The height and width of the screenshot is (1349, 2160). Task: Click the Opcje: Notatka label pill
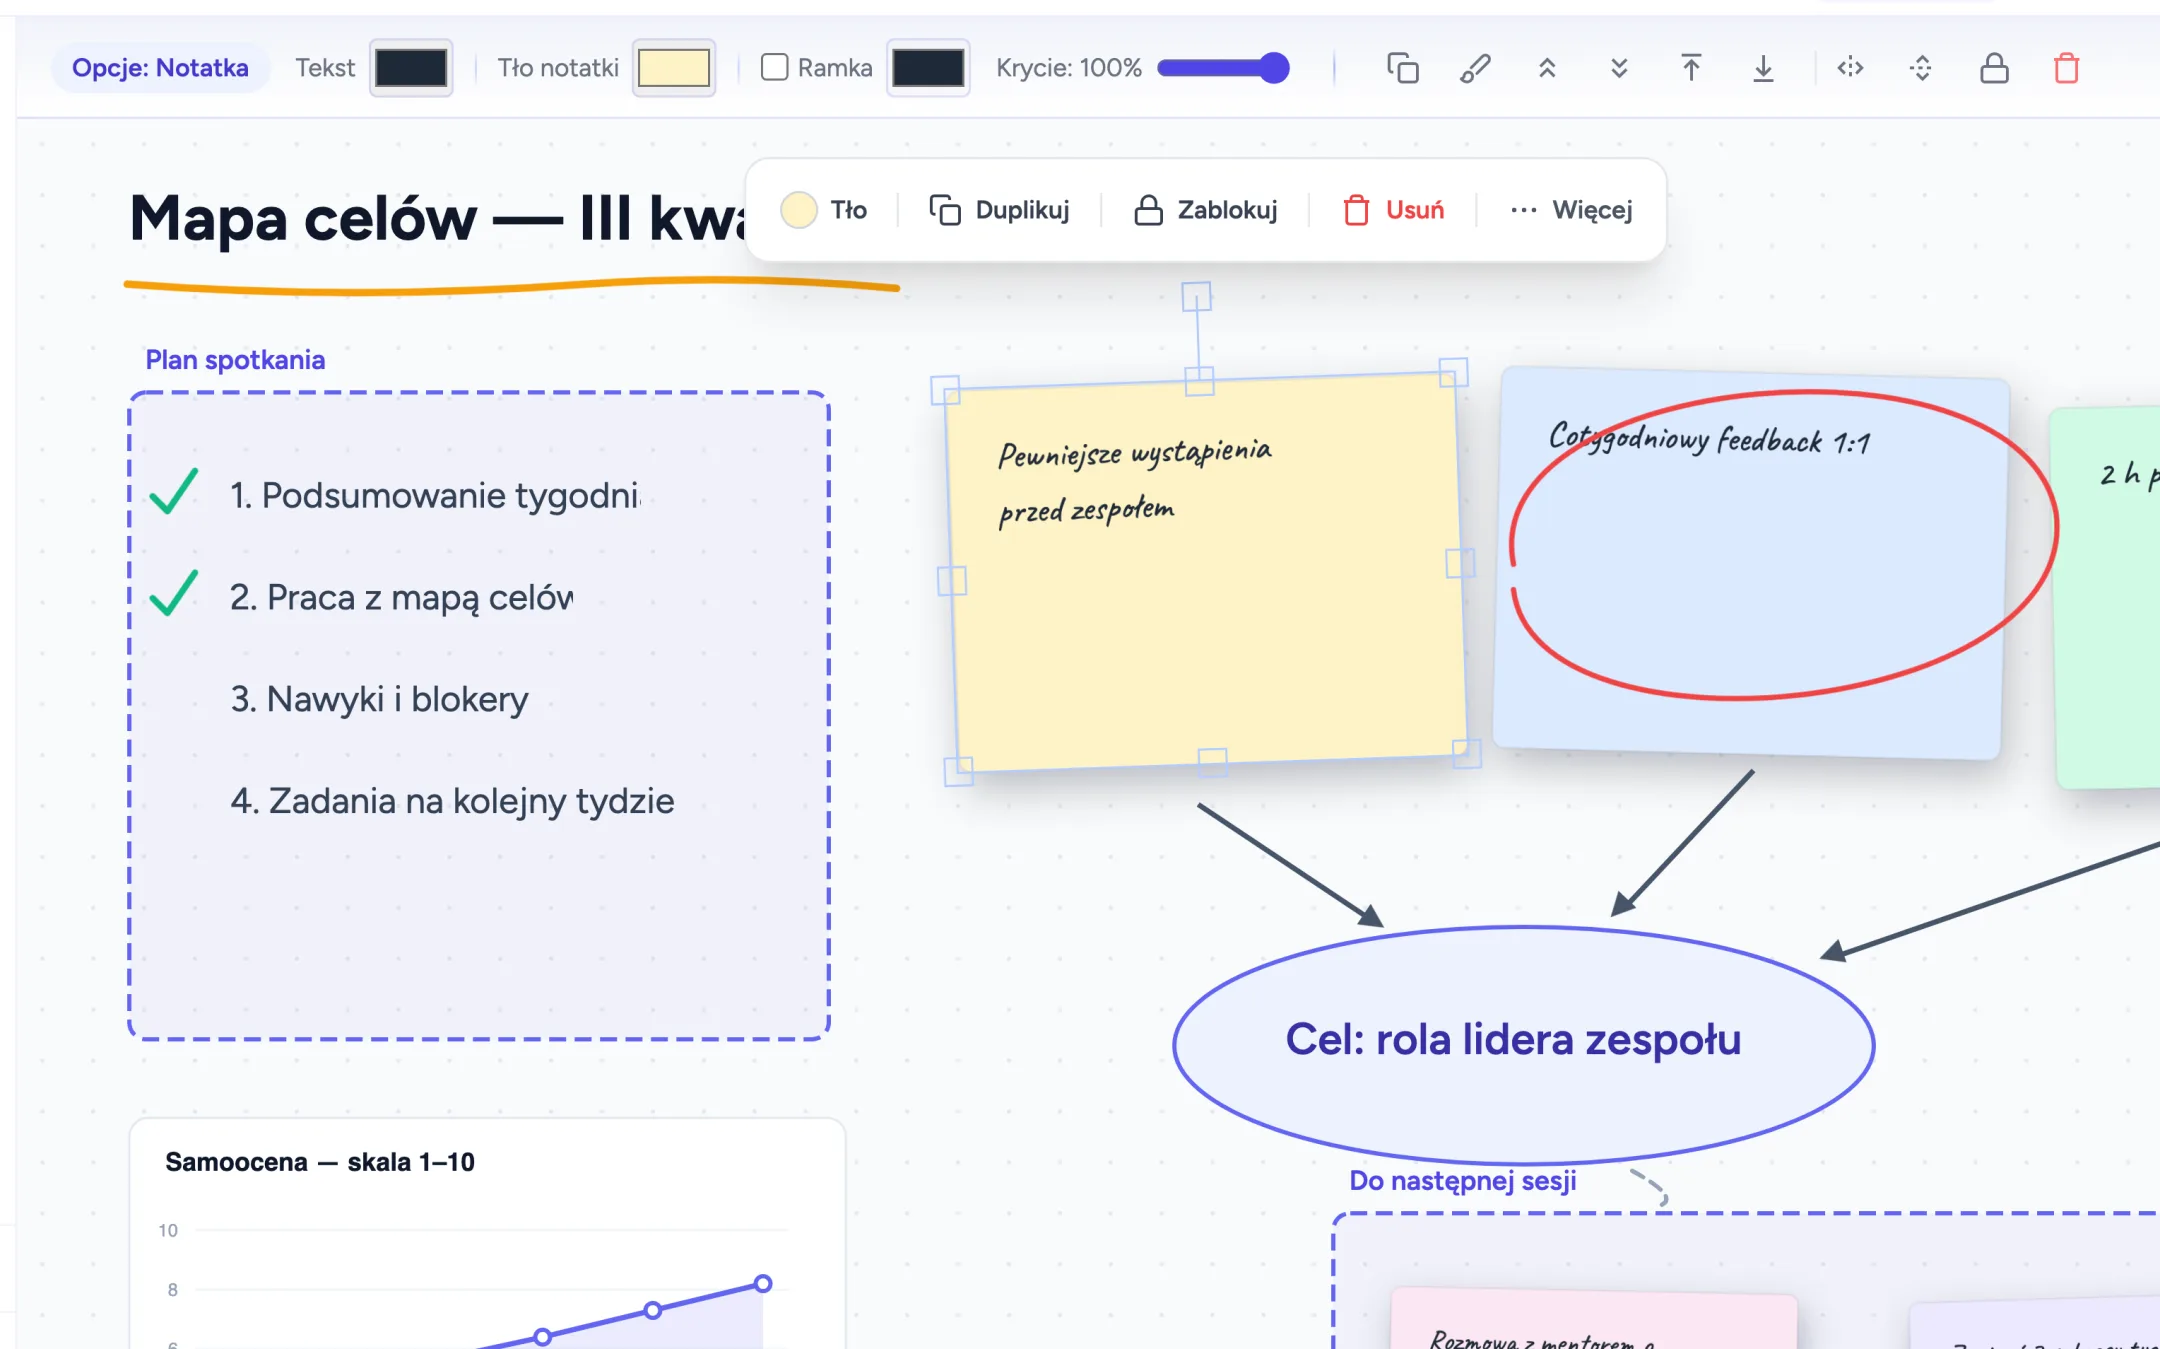click(x=160, y=68)
